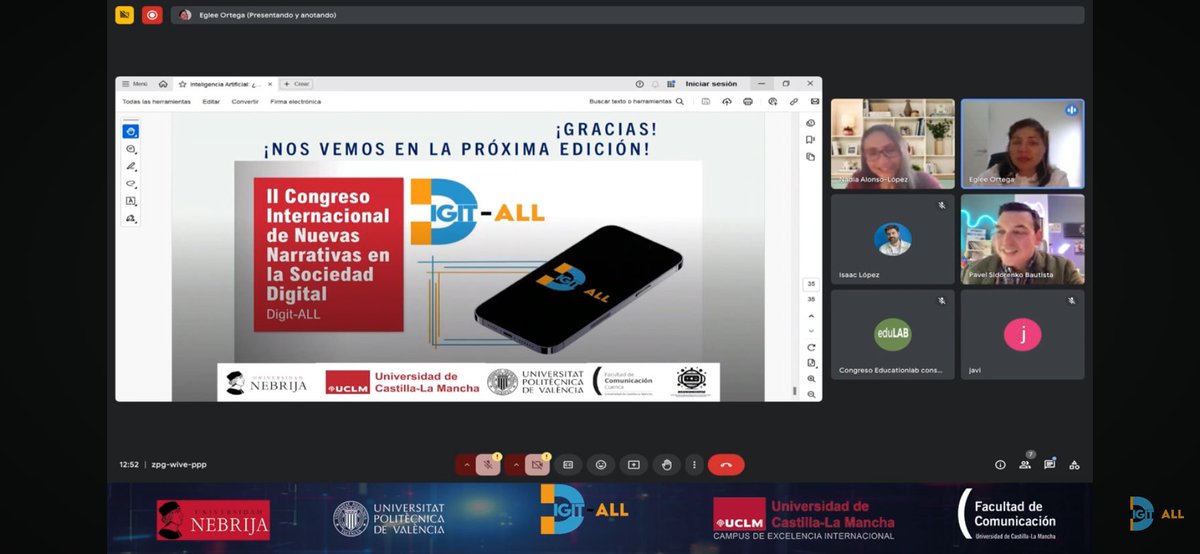Viewport: 1200px width, 554px height.
Task: Click Buscar texto o herramientas field
Action: click(631, 101)
